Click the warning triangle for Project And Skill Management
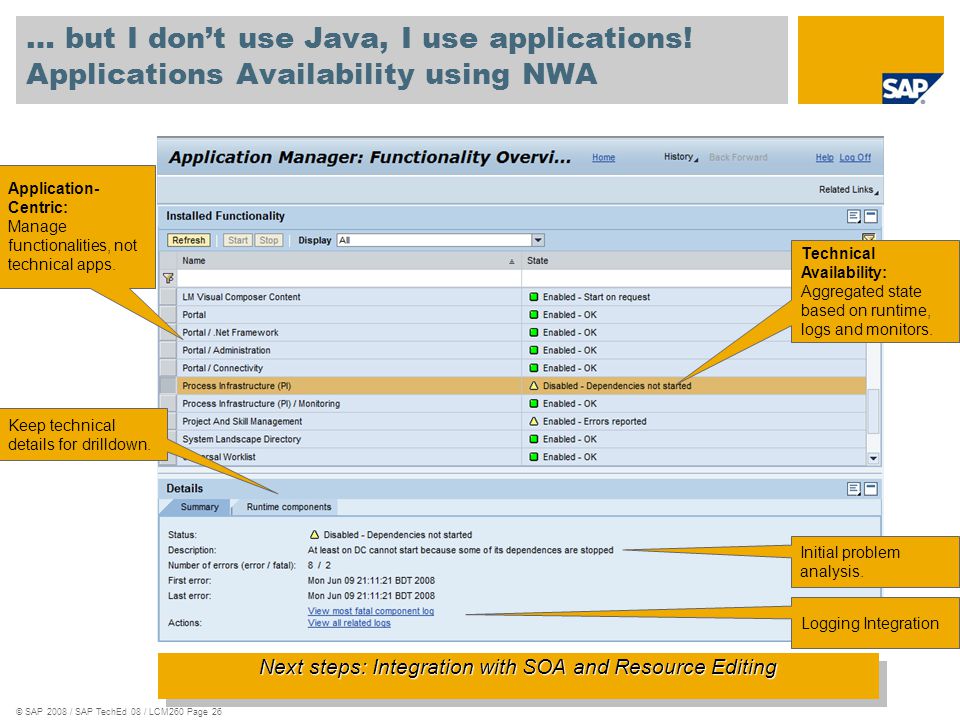 coord(534,421)
